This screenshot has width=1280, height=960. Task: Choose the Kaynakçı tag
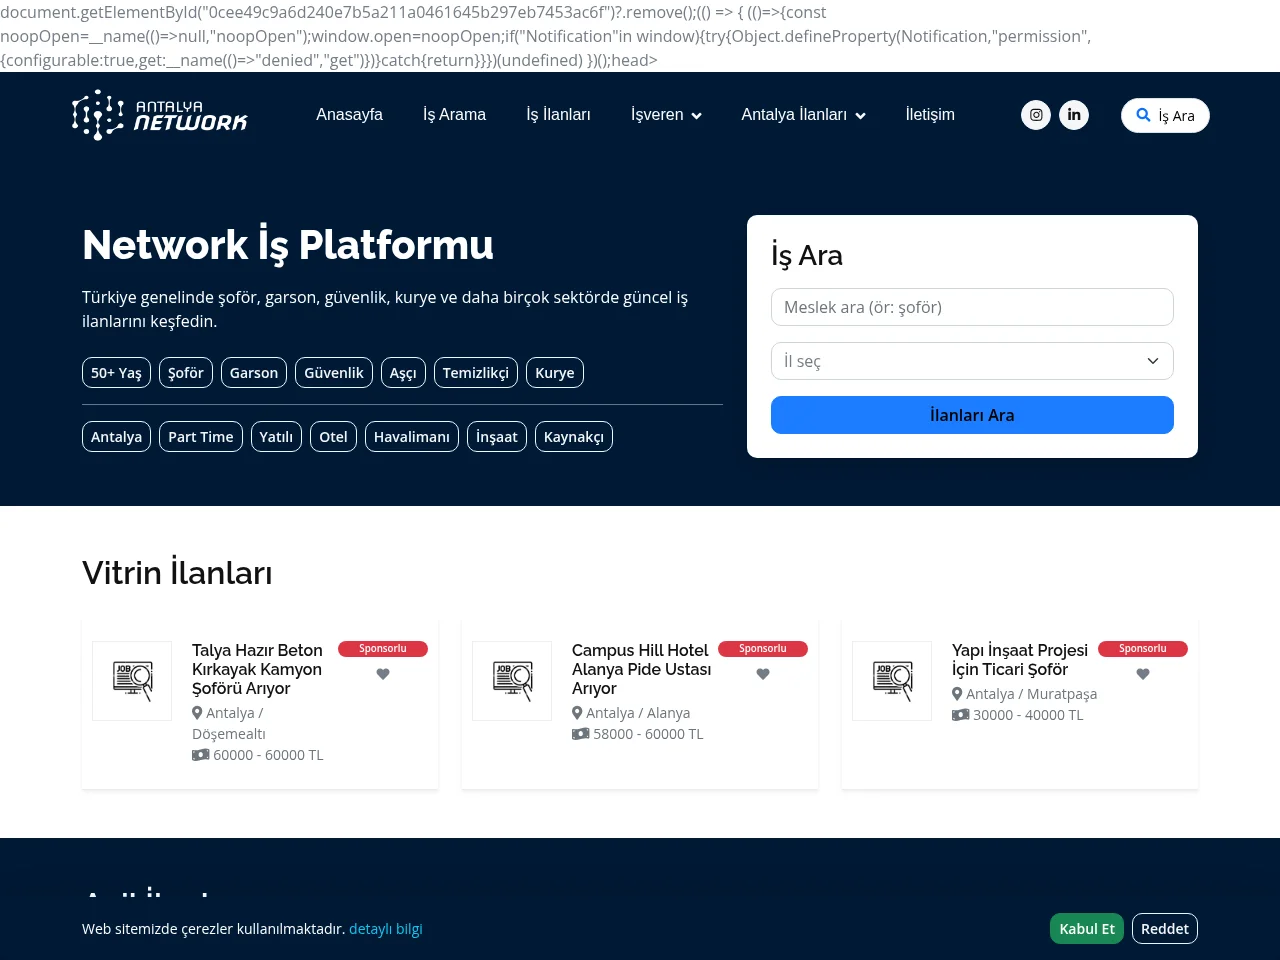click(x=574, y=437)
